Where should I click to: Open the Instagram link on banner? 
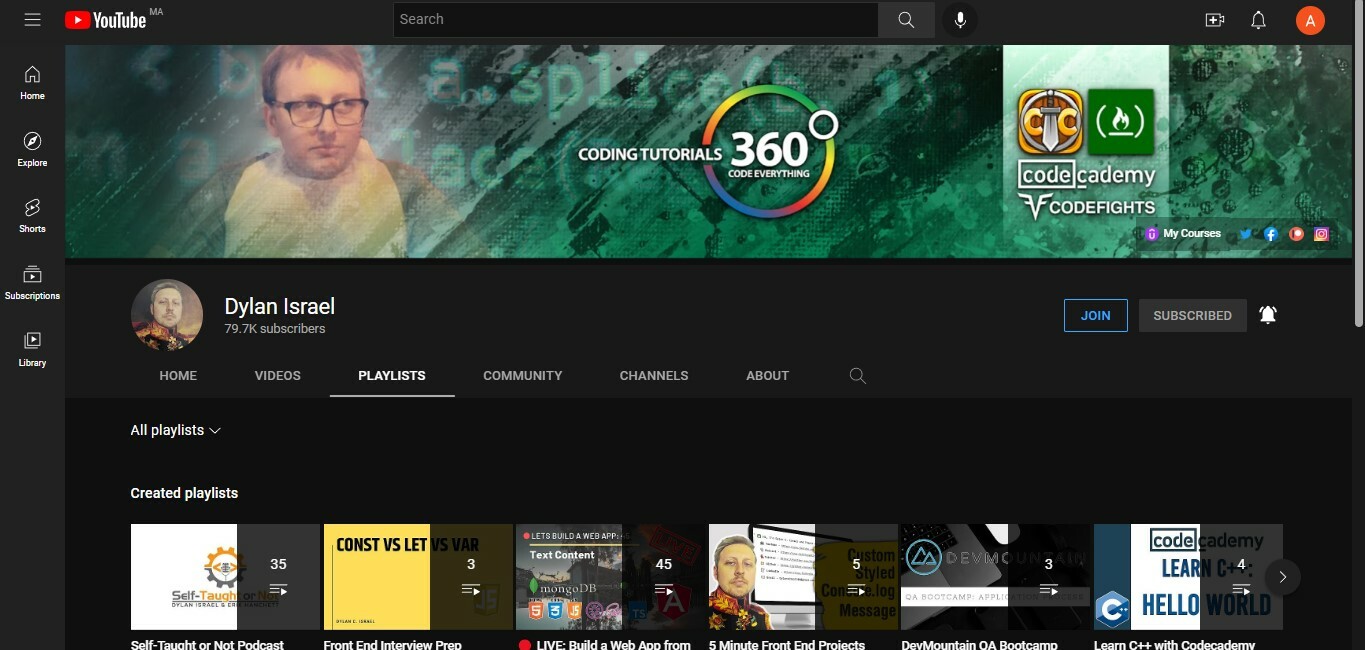[x=1321, y=234]
